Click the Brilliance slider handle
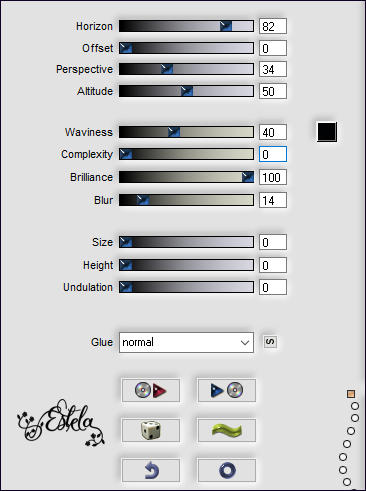 [248, 177]
